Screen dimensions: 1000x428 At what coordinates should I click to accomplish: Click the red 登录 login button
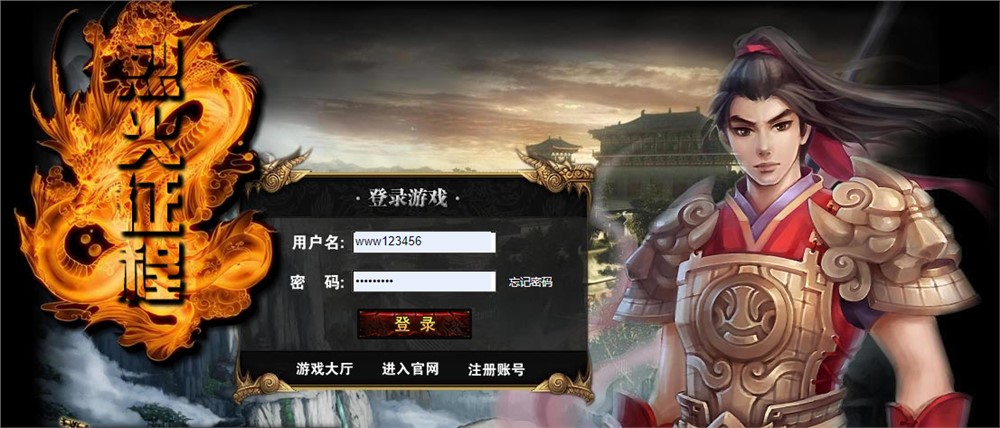pos(415,324)
